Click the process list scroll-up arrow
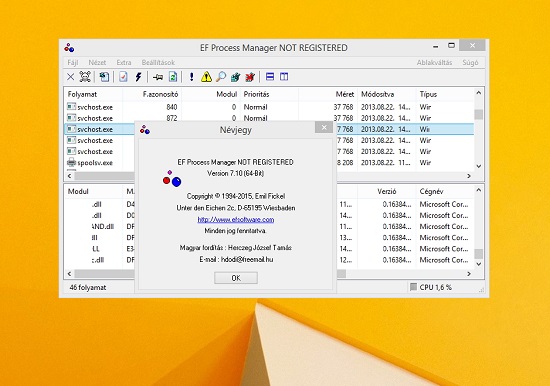550x386 pixels. (x=479, y=93)
